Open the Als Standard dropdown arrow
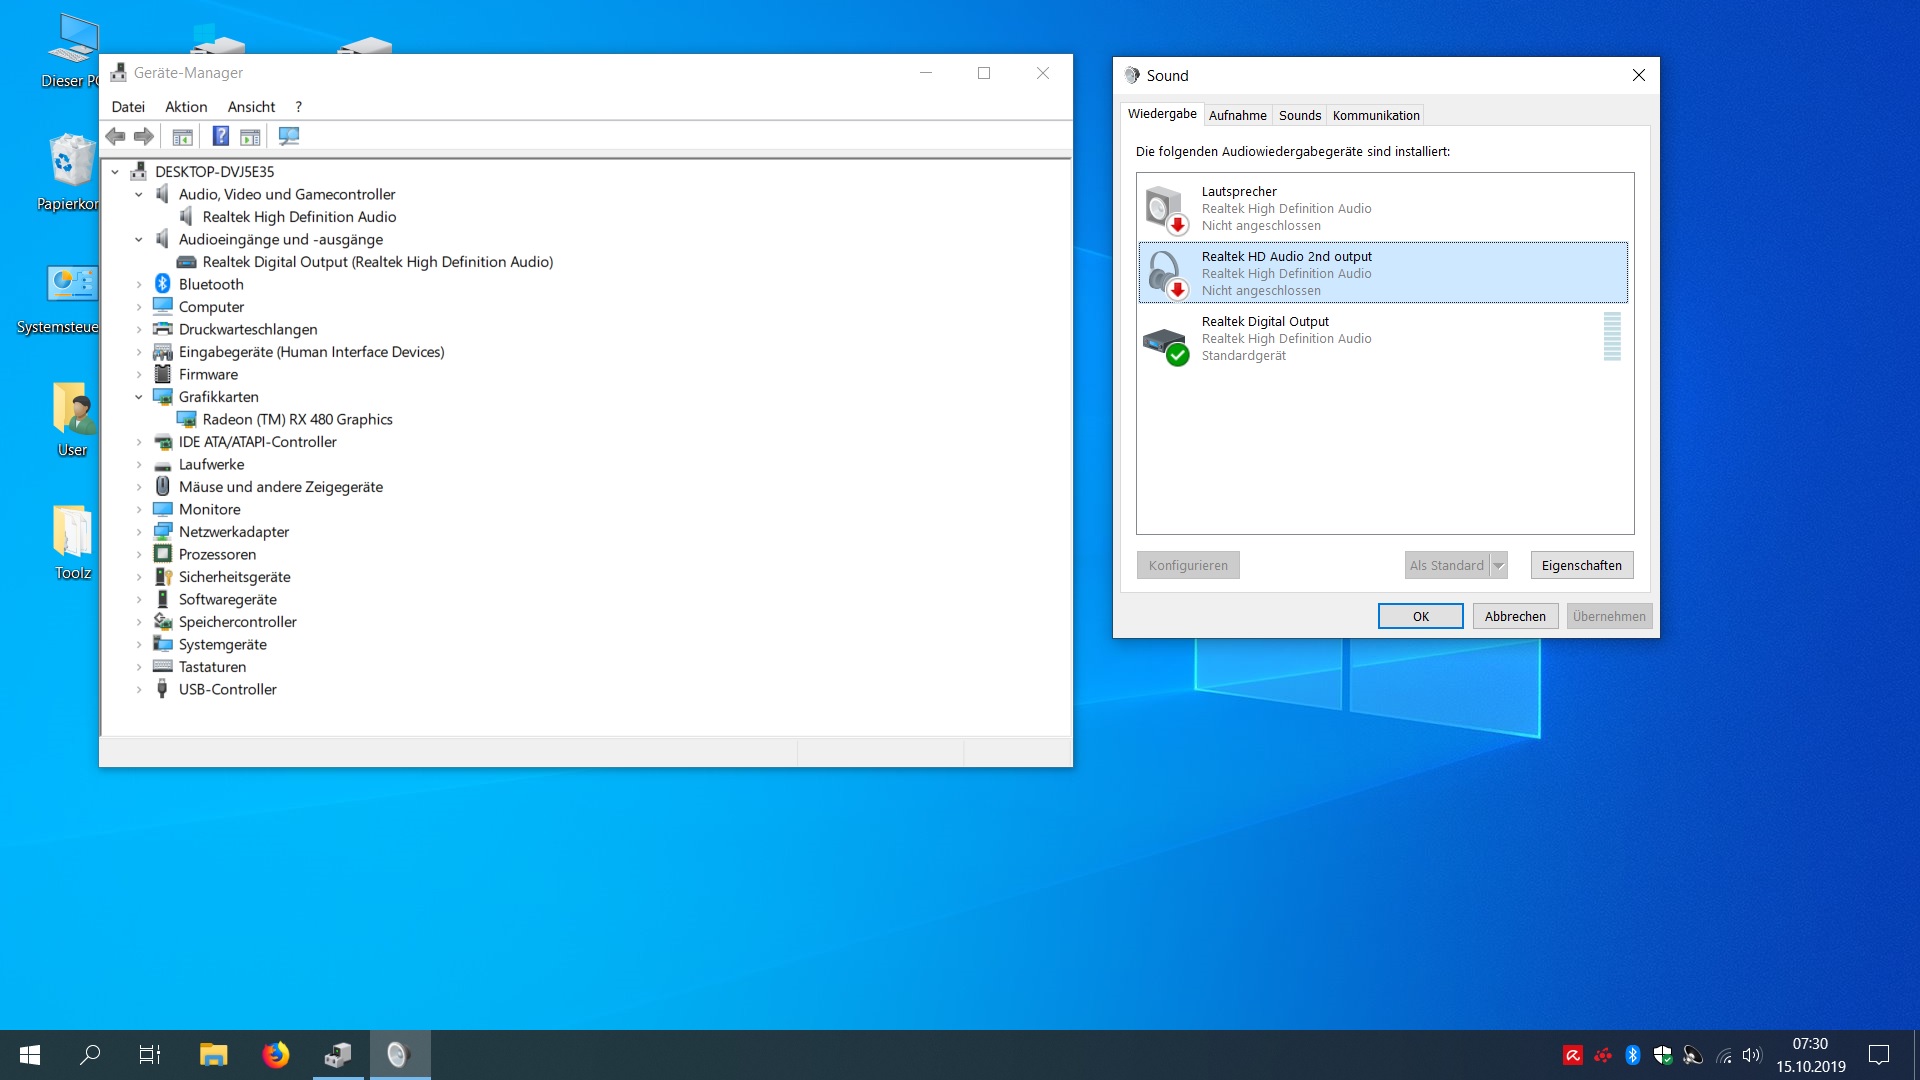 (1498, 565)
